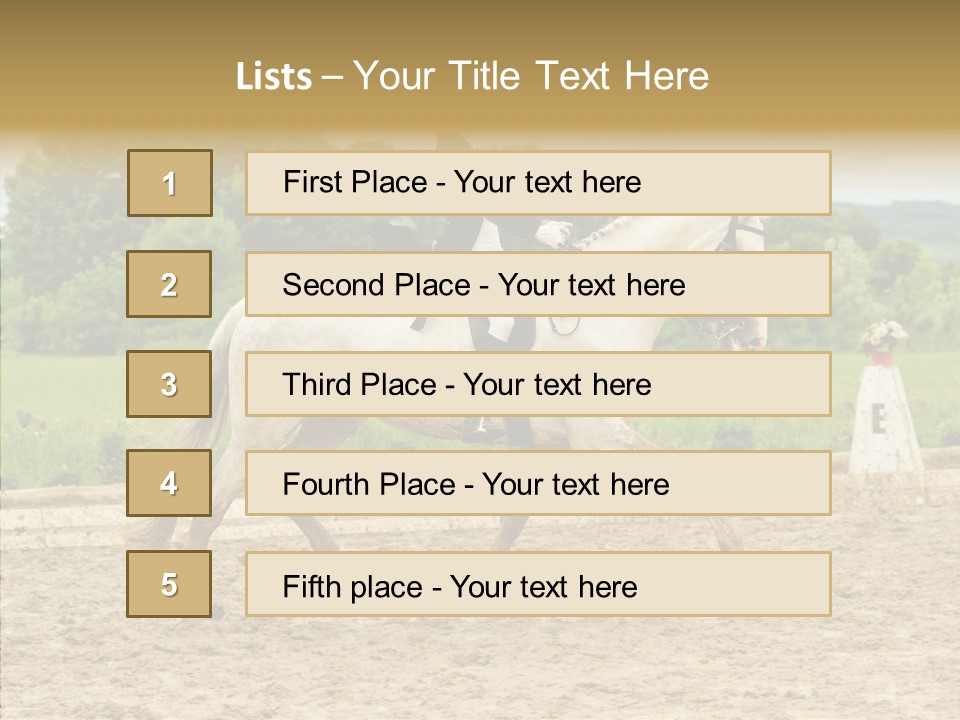Click the bold word Lists in title
This screenshot has height=720, width=960.
[274, 77]
